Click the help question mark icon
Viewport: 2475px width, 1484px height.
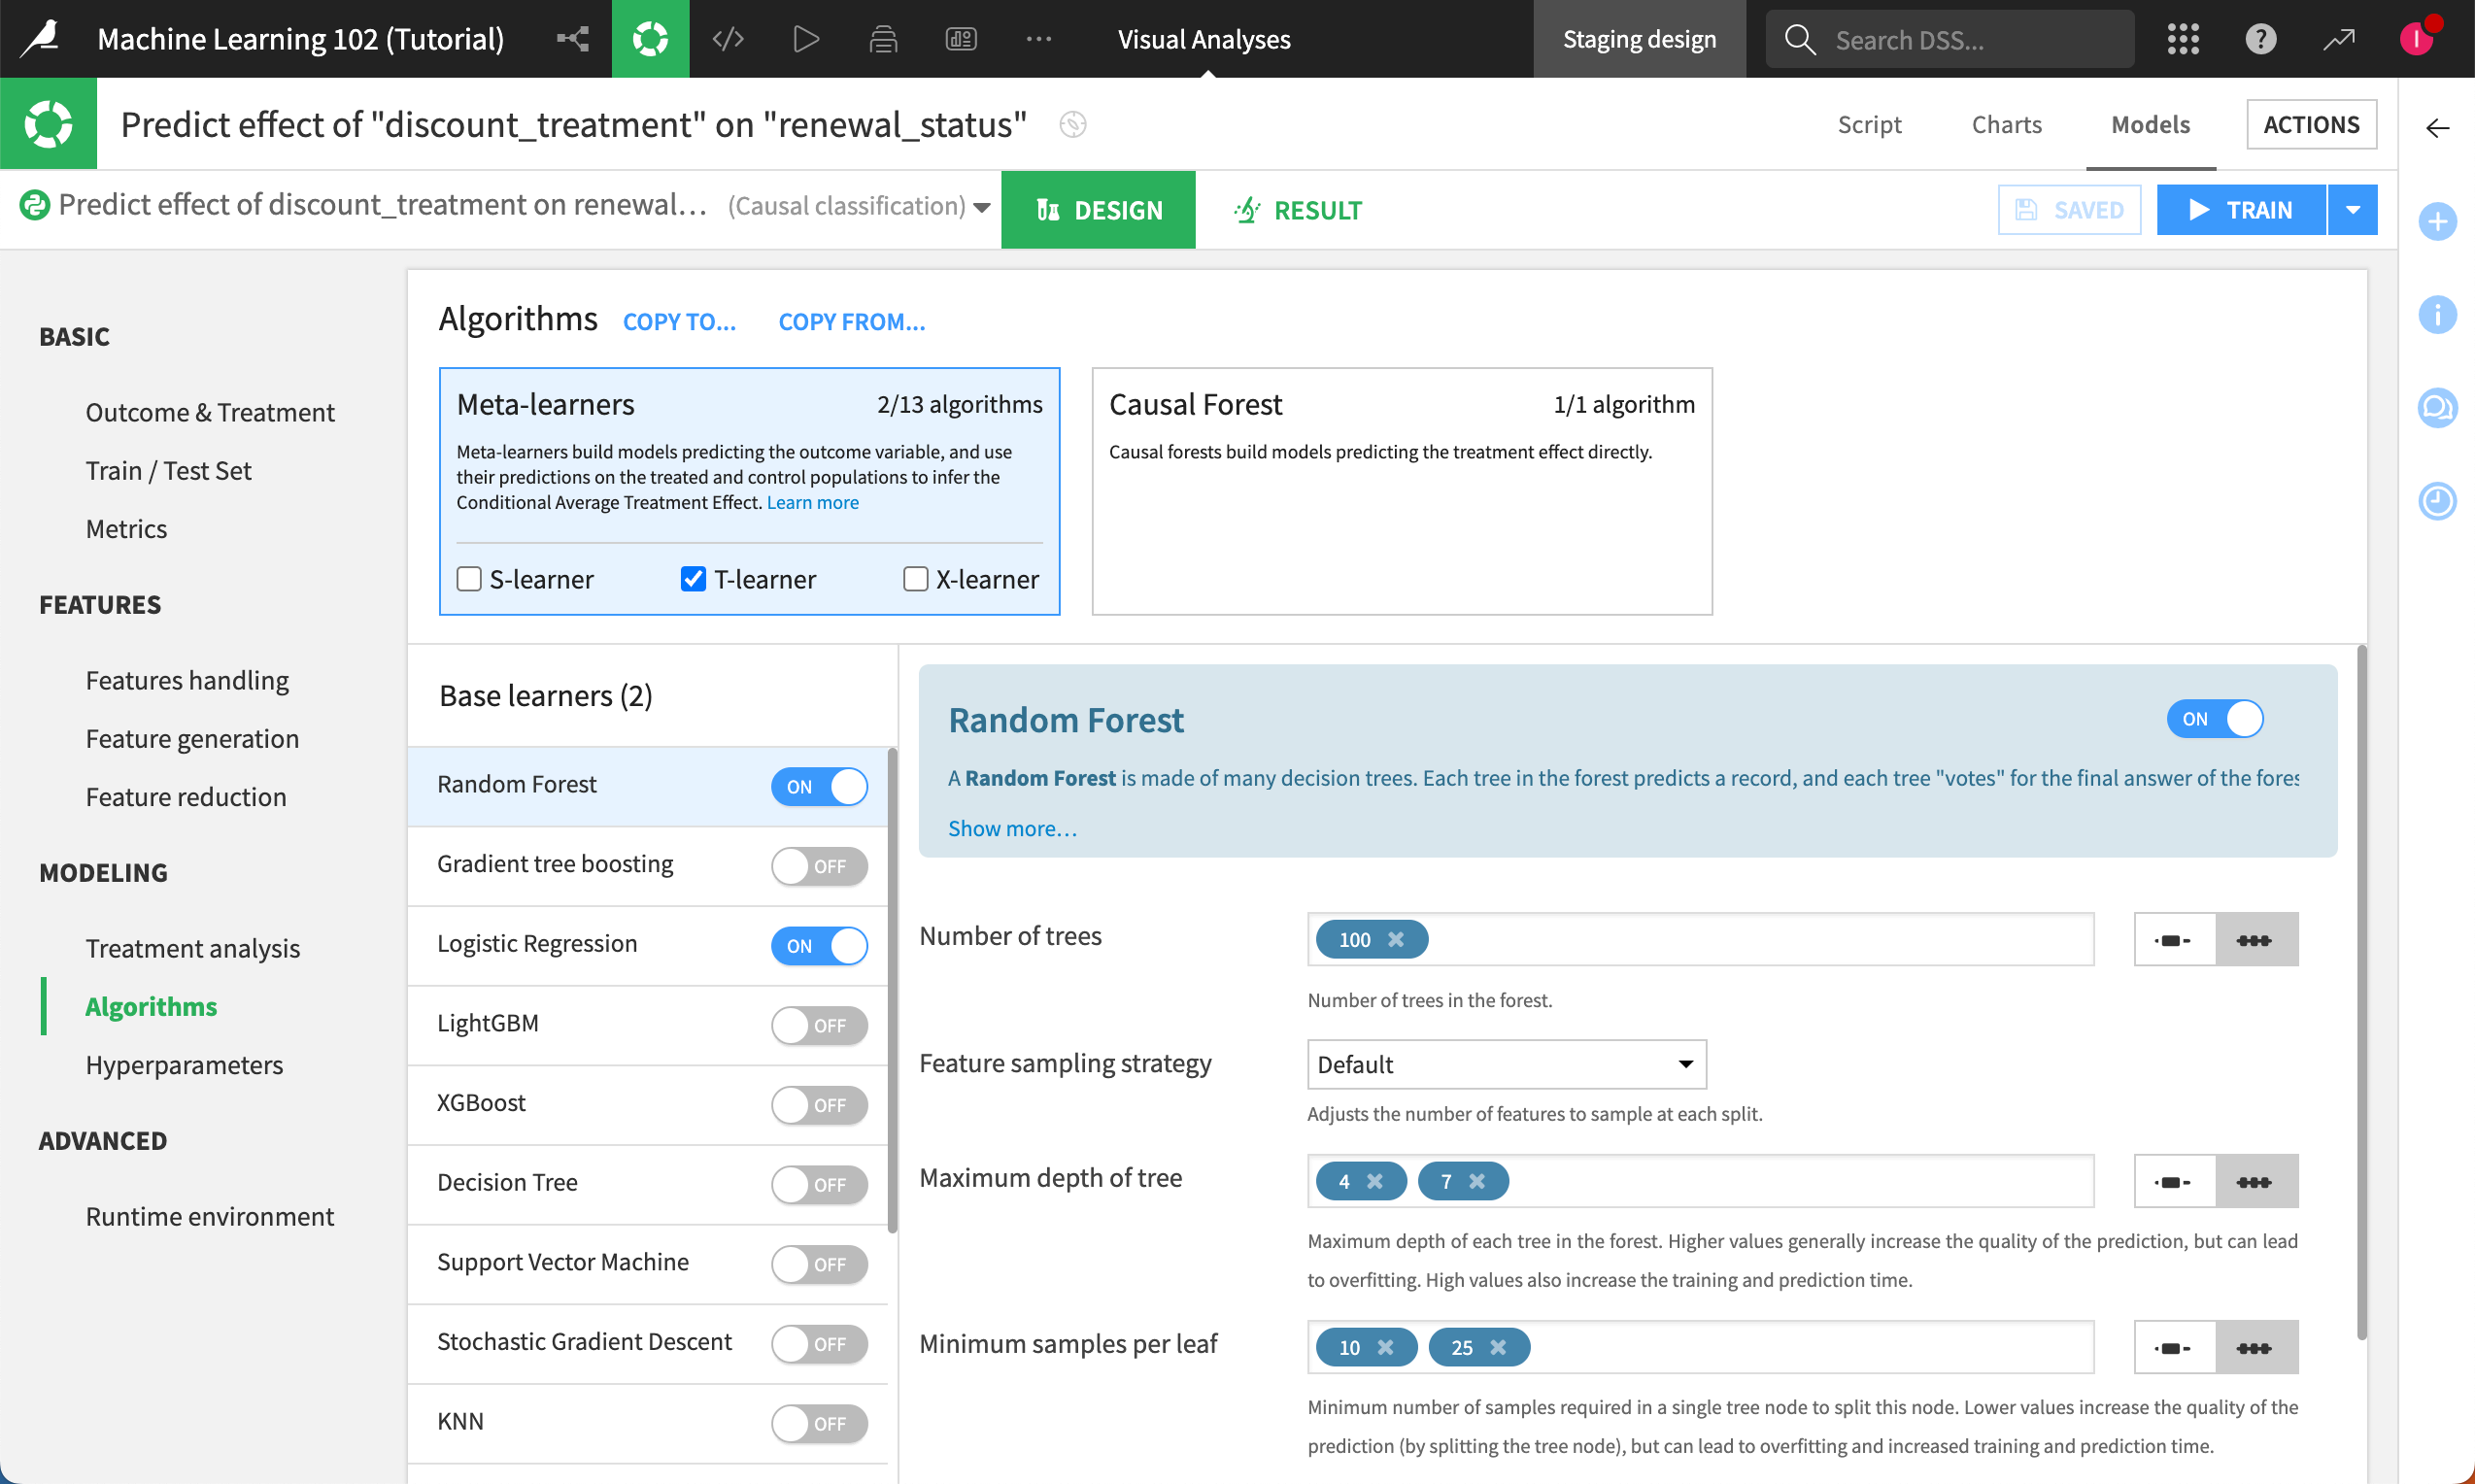click(2260, 39)
